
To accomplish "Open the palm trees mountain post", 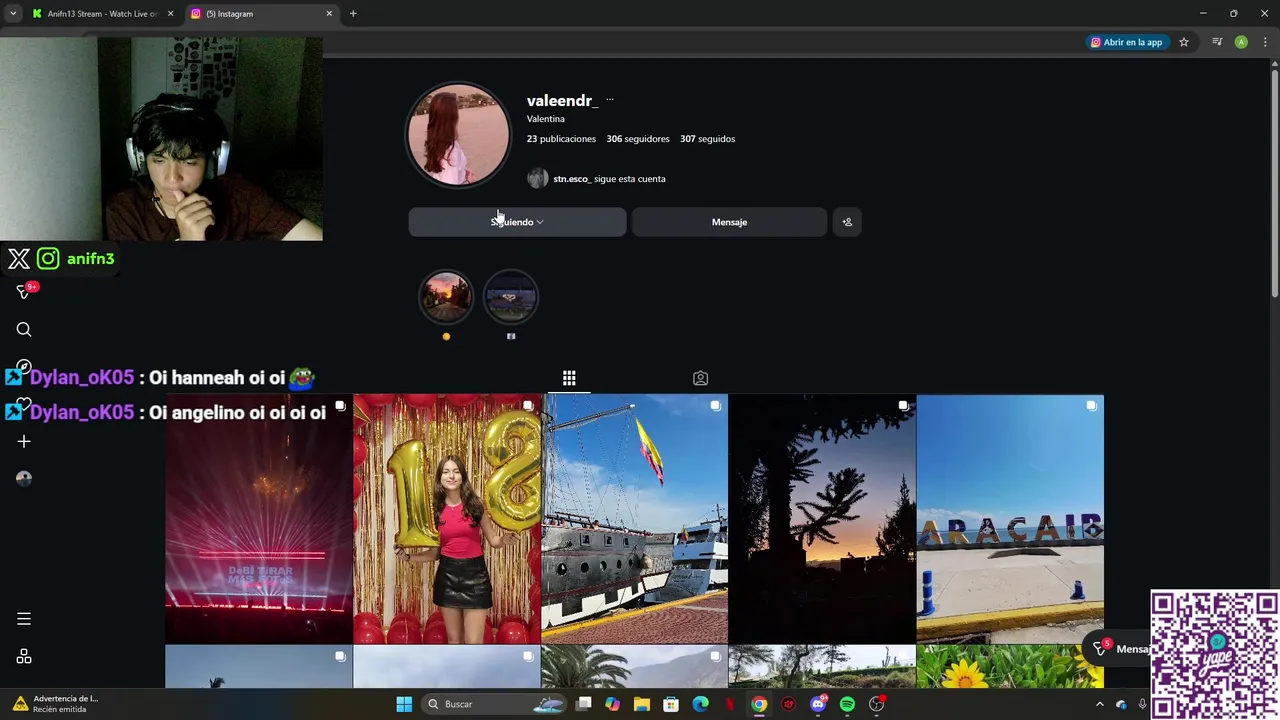I will [635, 667].
